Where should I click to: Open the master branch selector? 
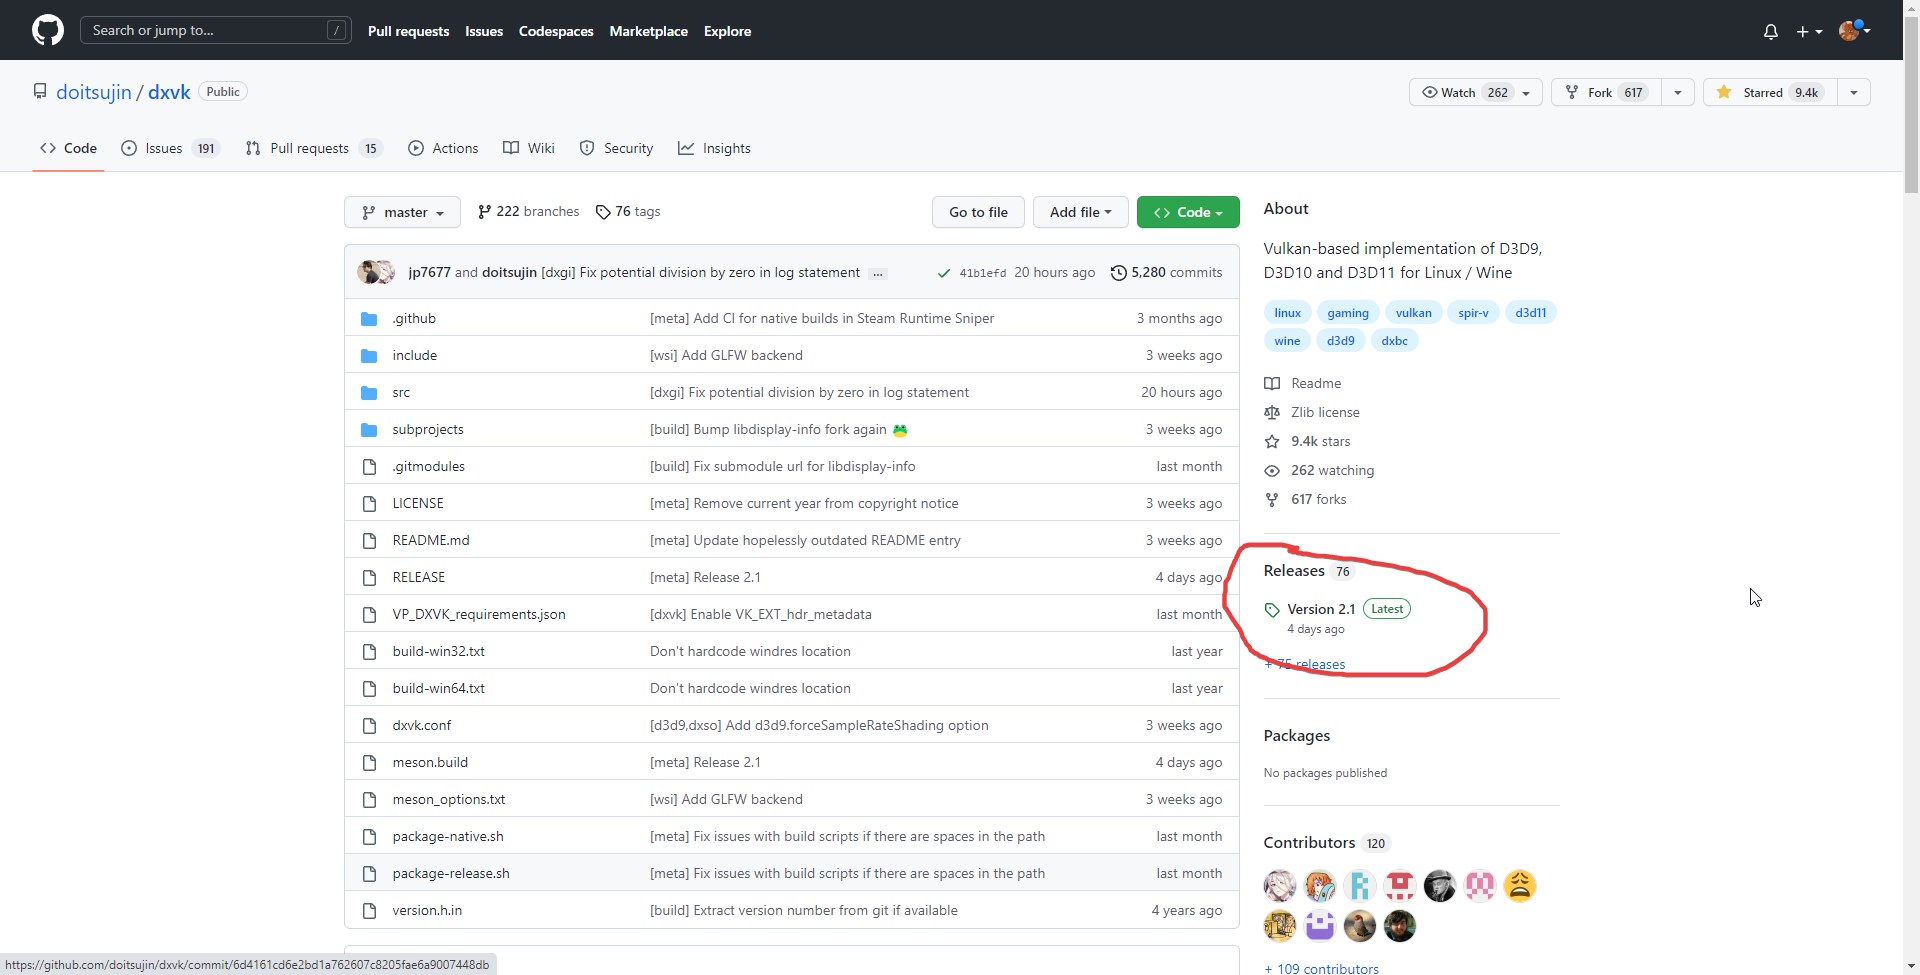(402, 212)
